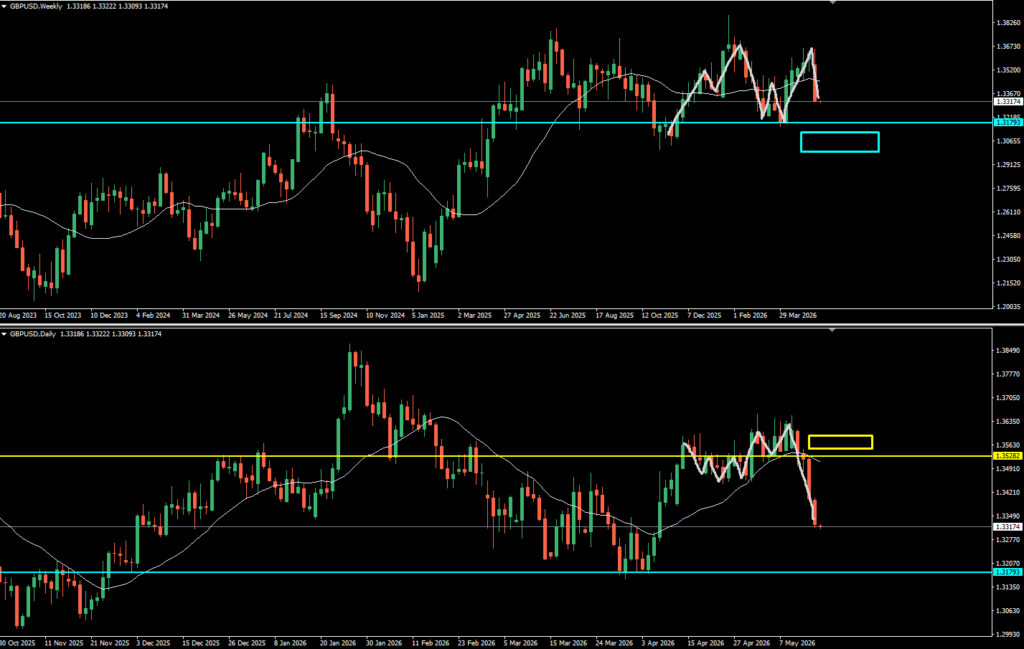
Task: Click the 15 Sep 2024 date on weekly axis
Action: [x=338, y=315]
